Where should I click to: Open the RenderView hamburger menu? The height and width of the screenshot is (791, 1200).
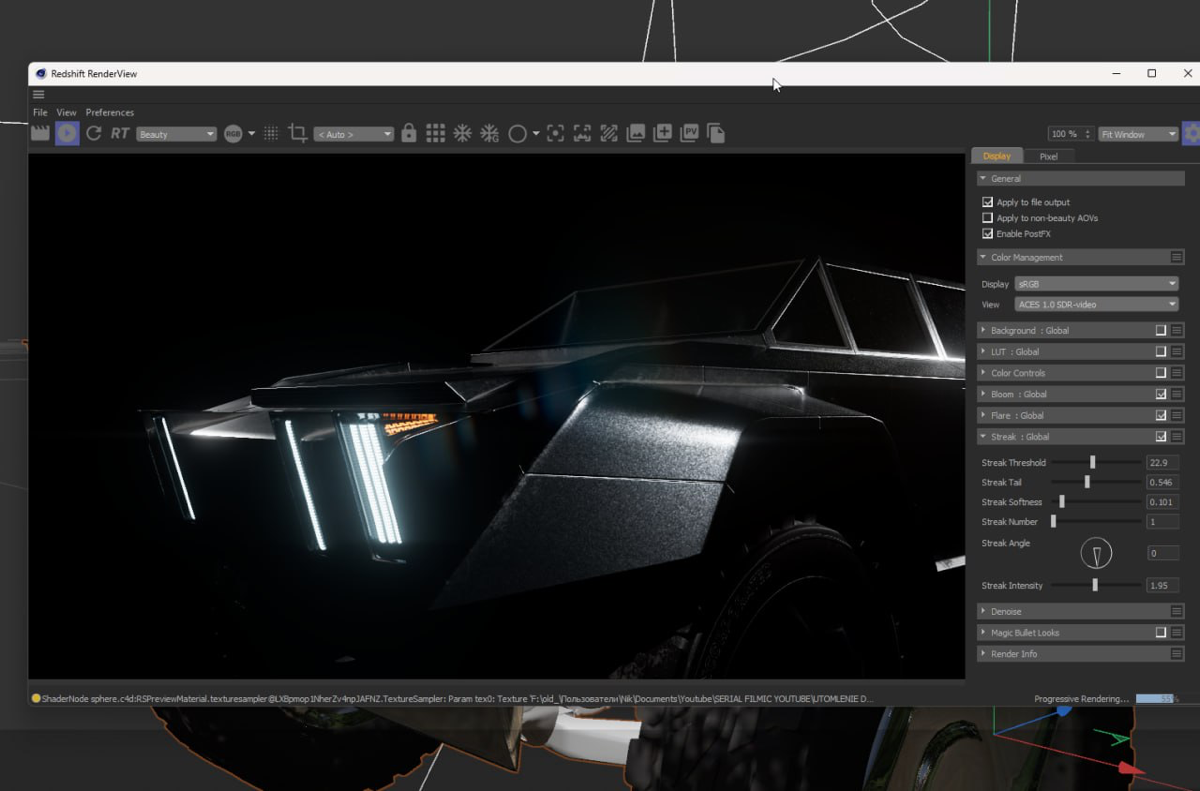(39, 95)
